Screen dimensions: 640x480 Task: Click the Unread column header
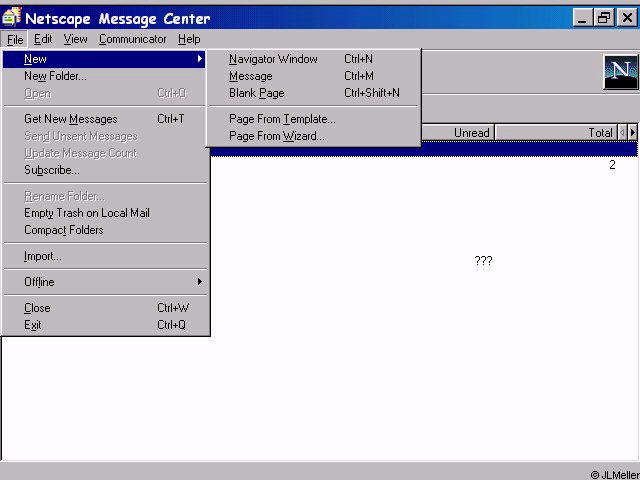coord(458,133)
